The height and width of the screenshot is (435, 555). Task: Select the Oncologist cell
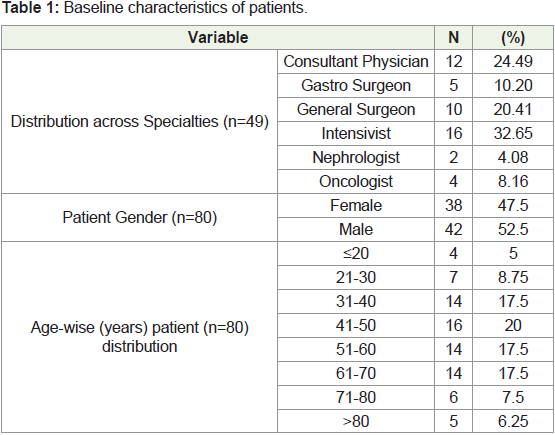click(x=356, y=182)
